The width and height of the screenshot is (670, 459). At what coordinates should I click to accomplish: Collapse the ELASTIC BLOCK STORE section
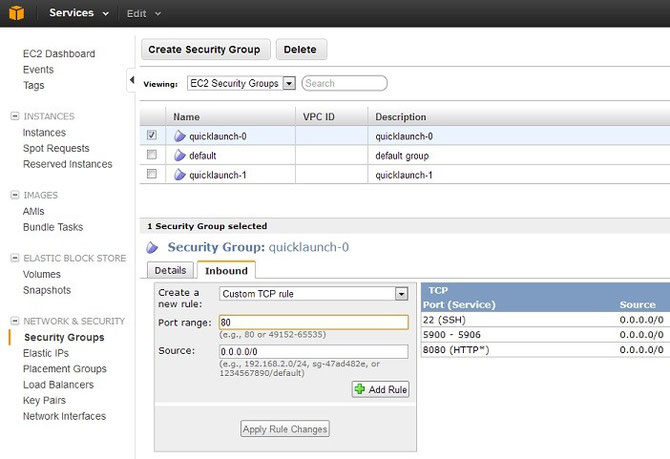[15, 258]
